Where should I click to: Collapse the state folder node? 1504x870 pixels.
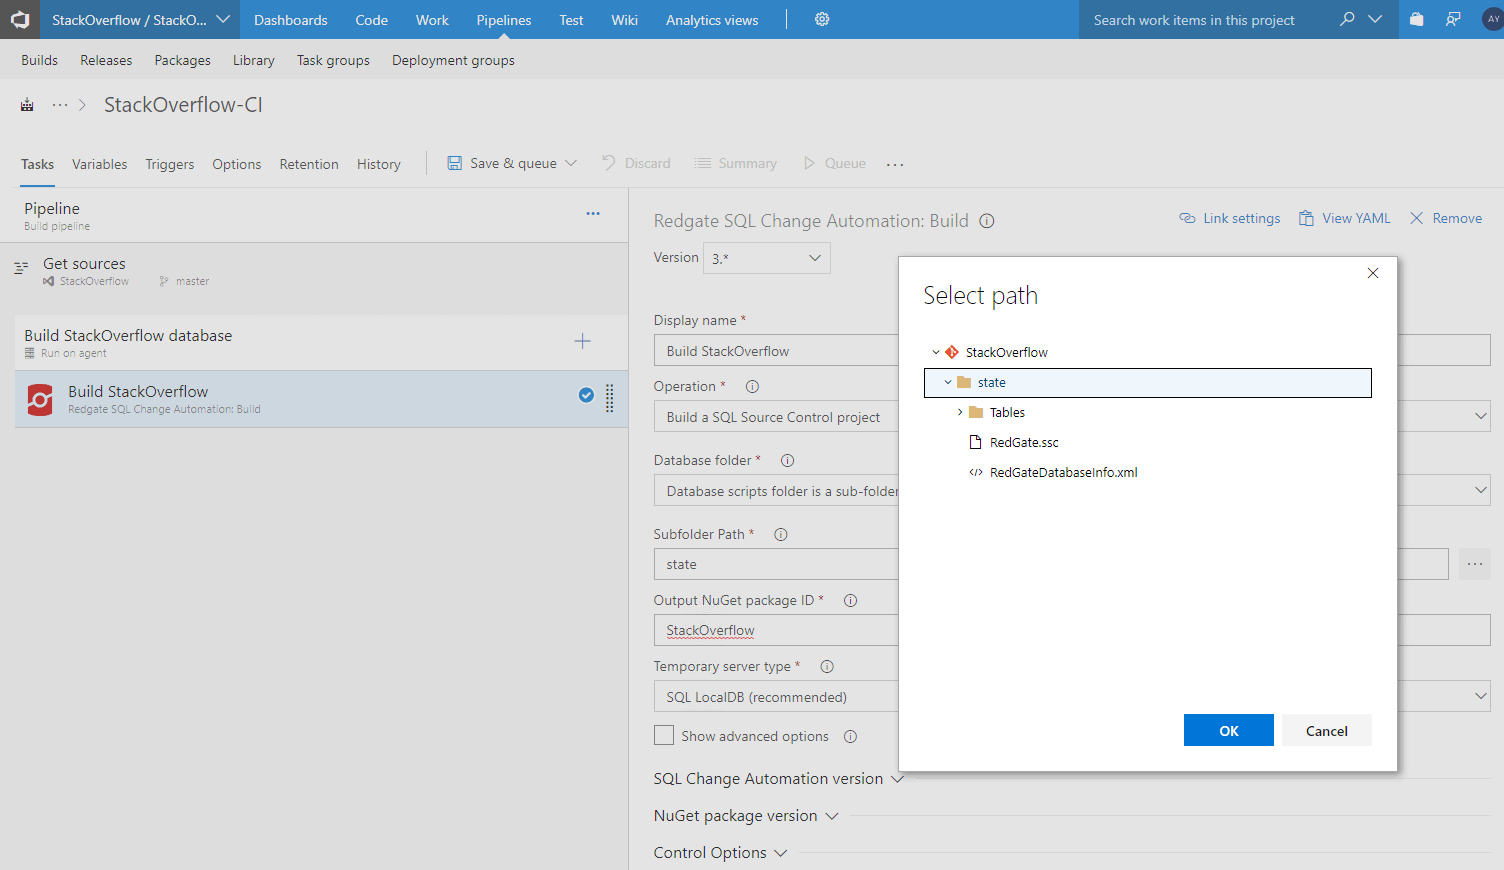click(x=948, y=383)
